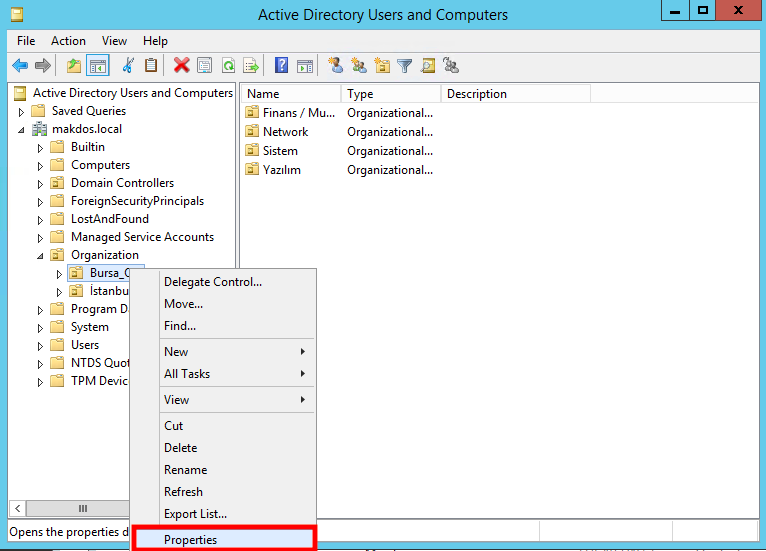Expand the Bursa OU node
Screen dimensions: 766x551
pos(59,274)
